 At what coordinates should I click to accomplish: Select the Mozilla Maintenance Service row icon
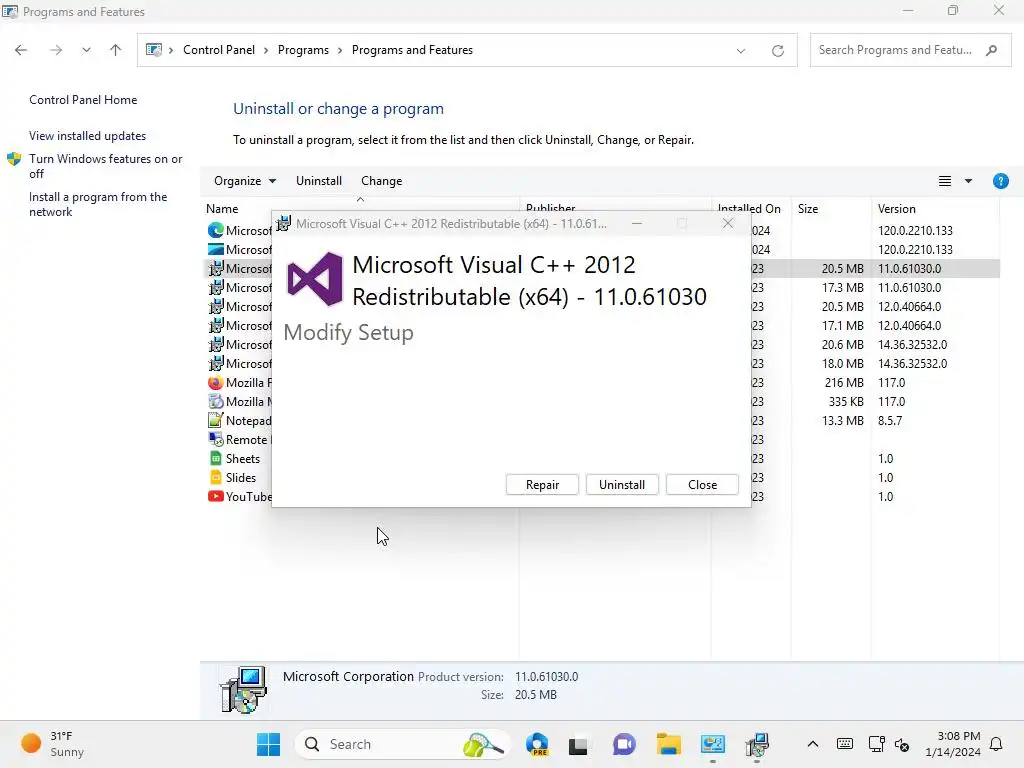[x=216, y=402]
